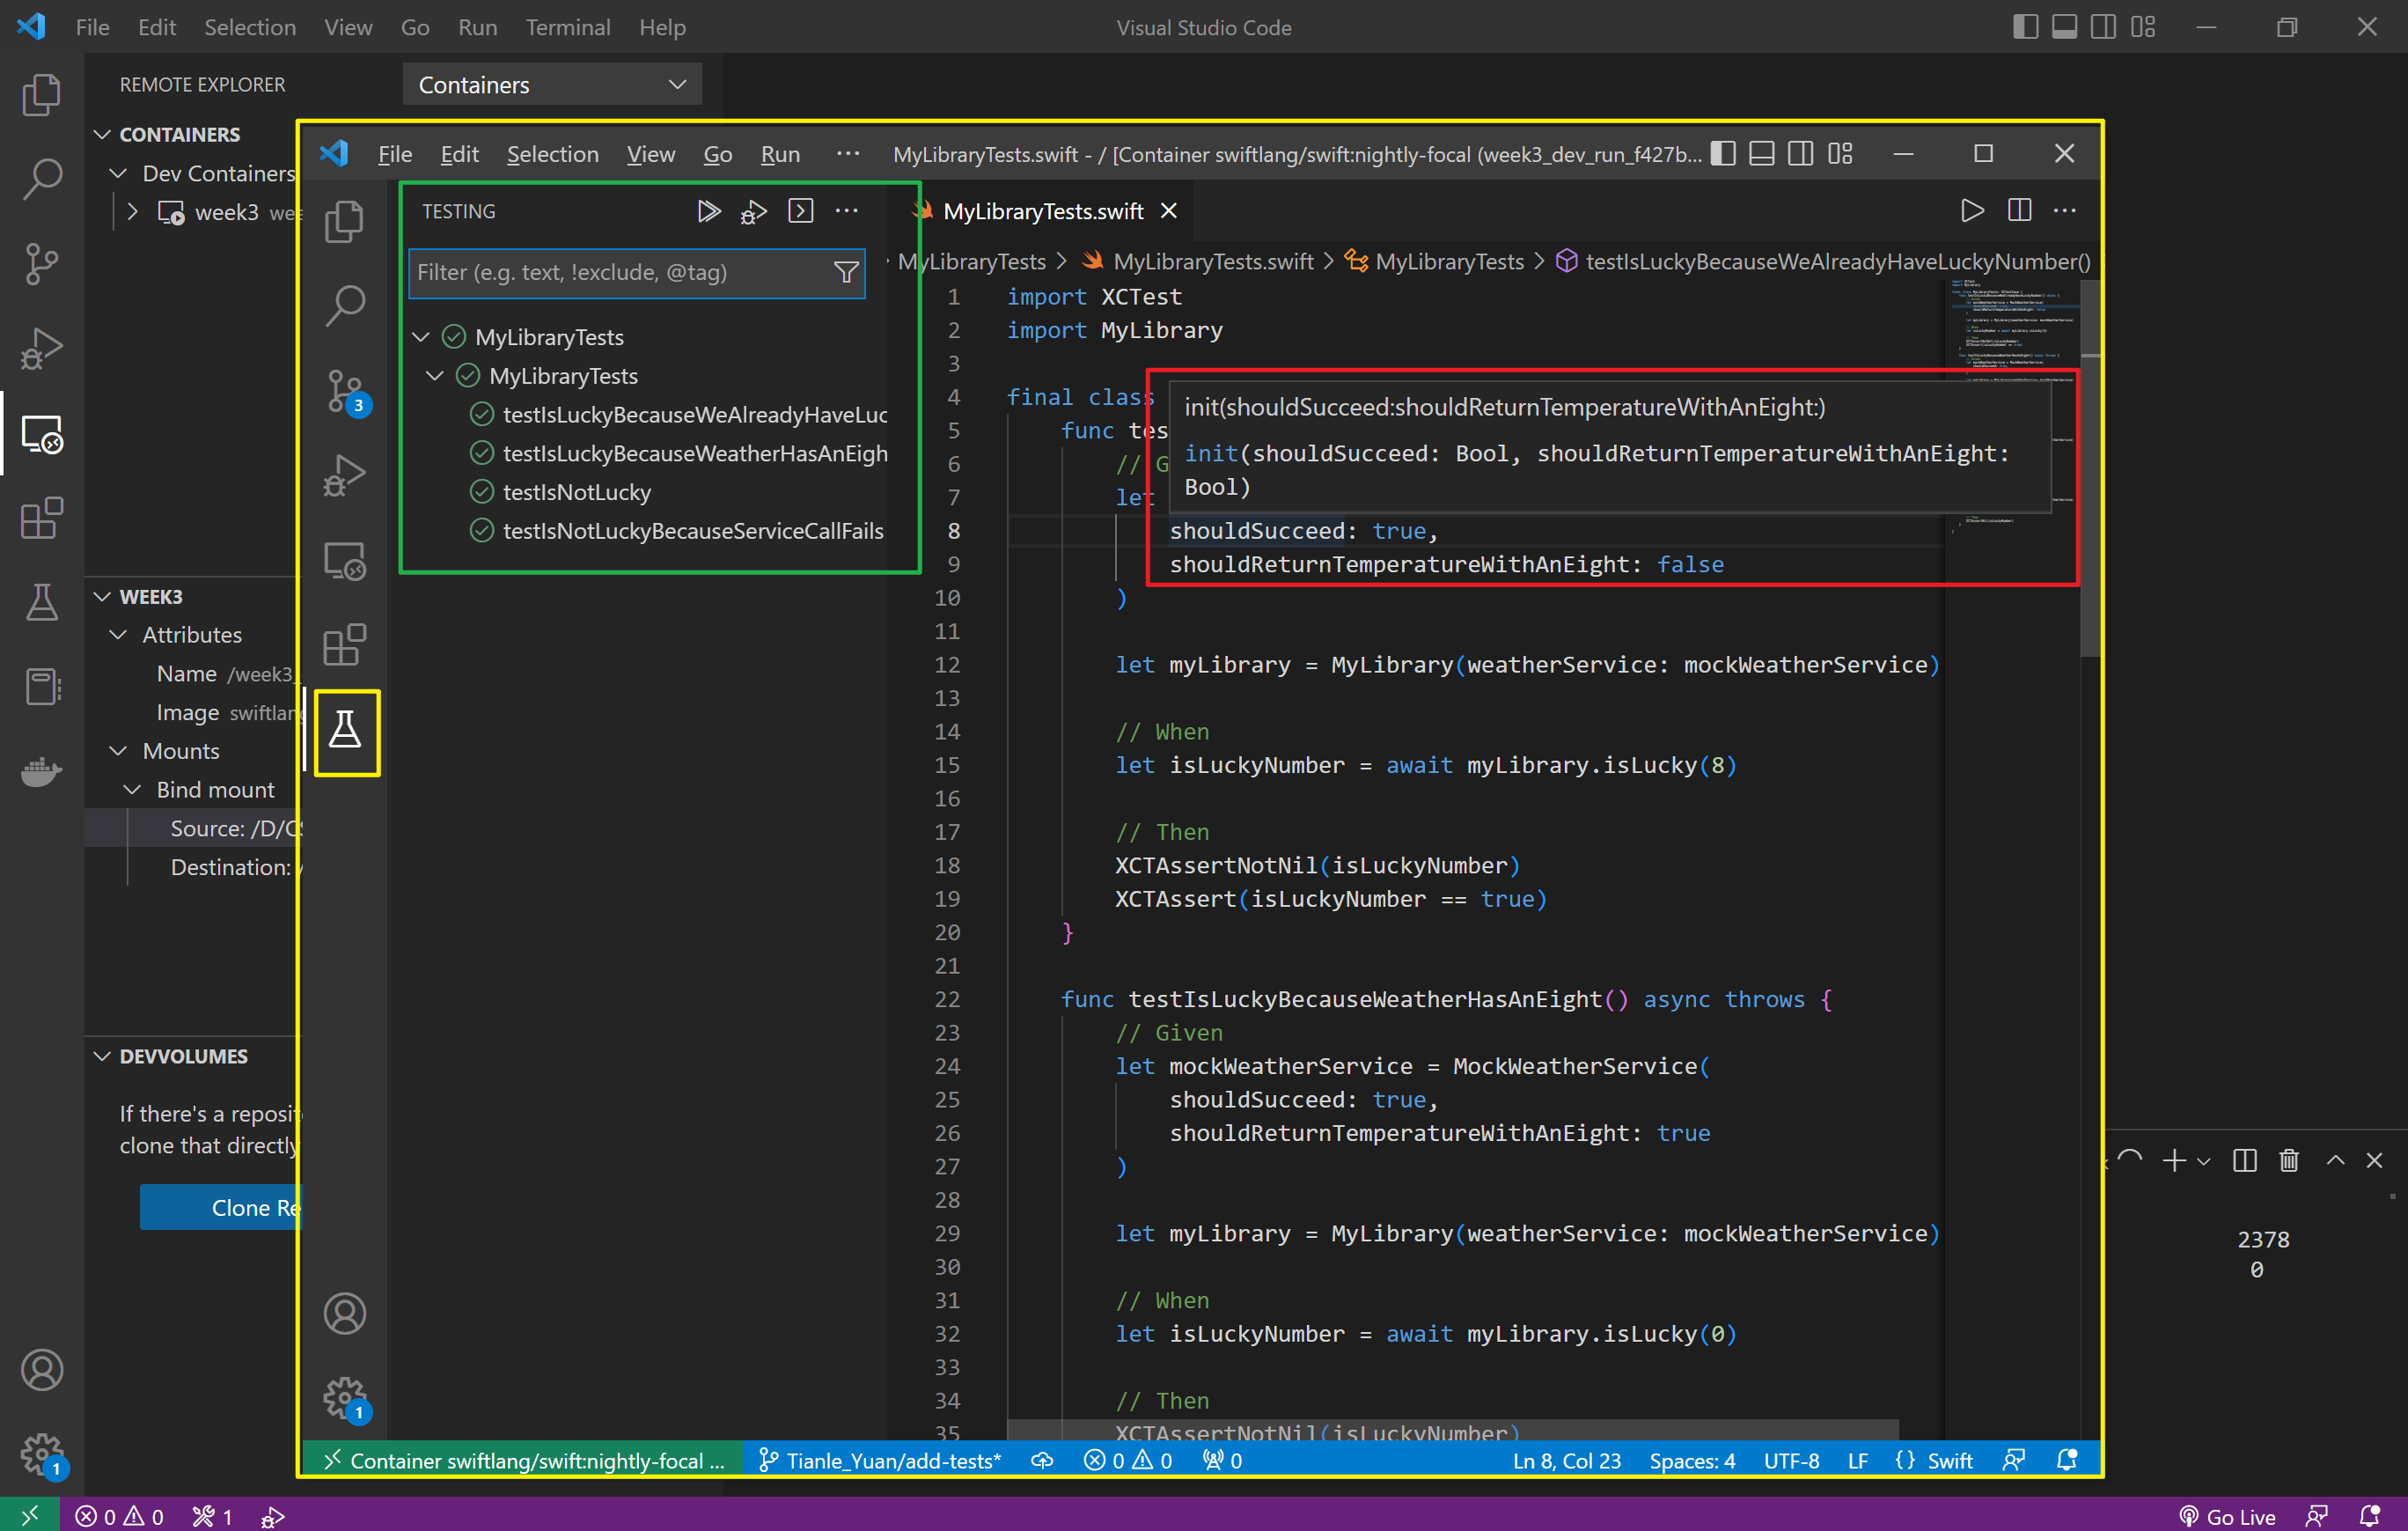
Task: Open Docker view in outer activity bar
Action: pyautogui.click(x=42, y=771)
